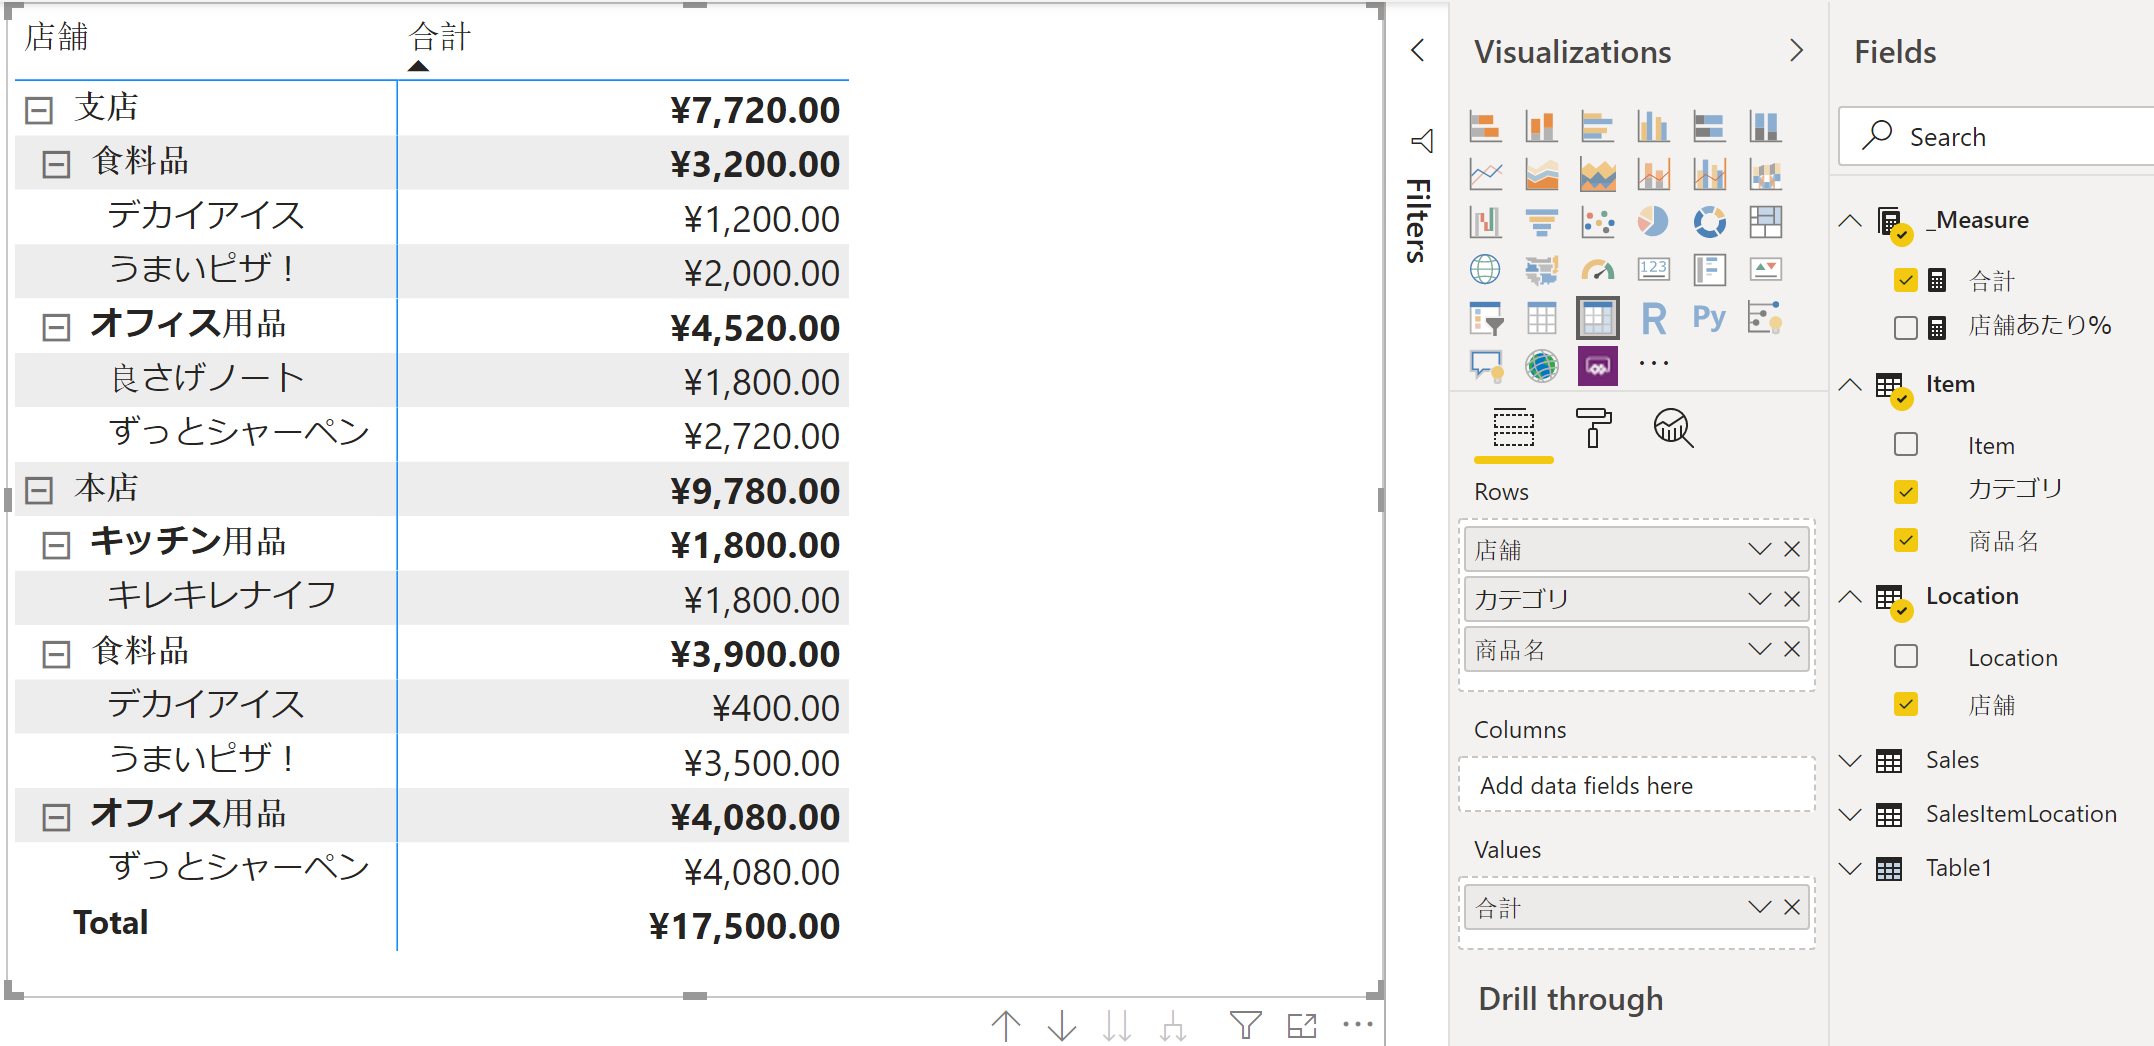Select the Matrix visual
This screenshot has height=1046, width=2154.
[x=1597, y=318]
